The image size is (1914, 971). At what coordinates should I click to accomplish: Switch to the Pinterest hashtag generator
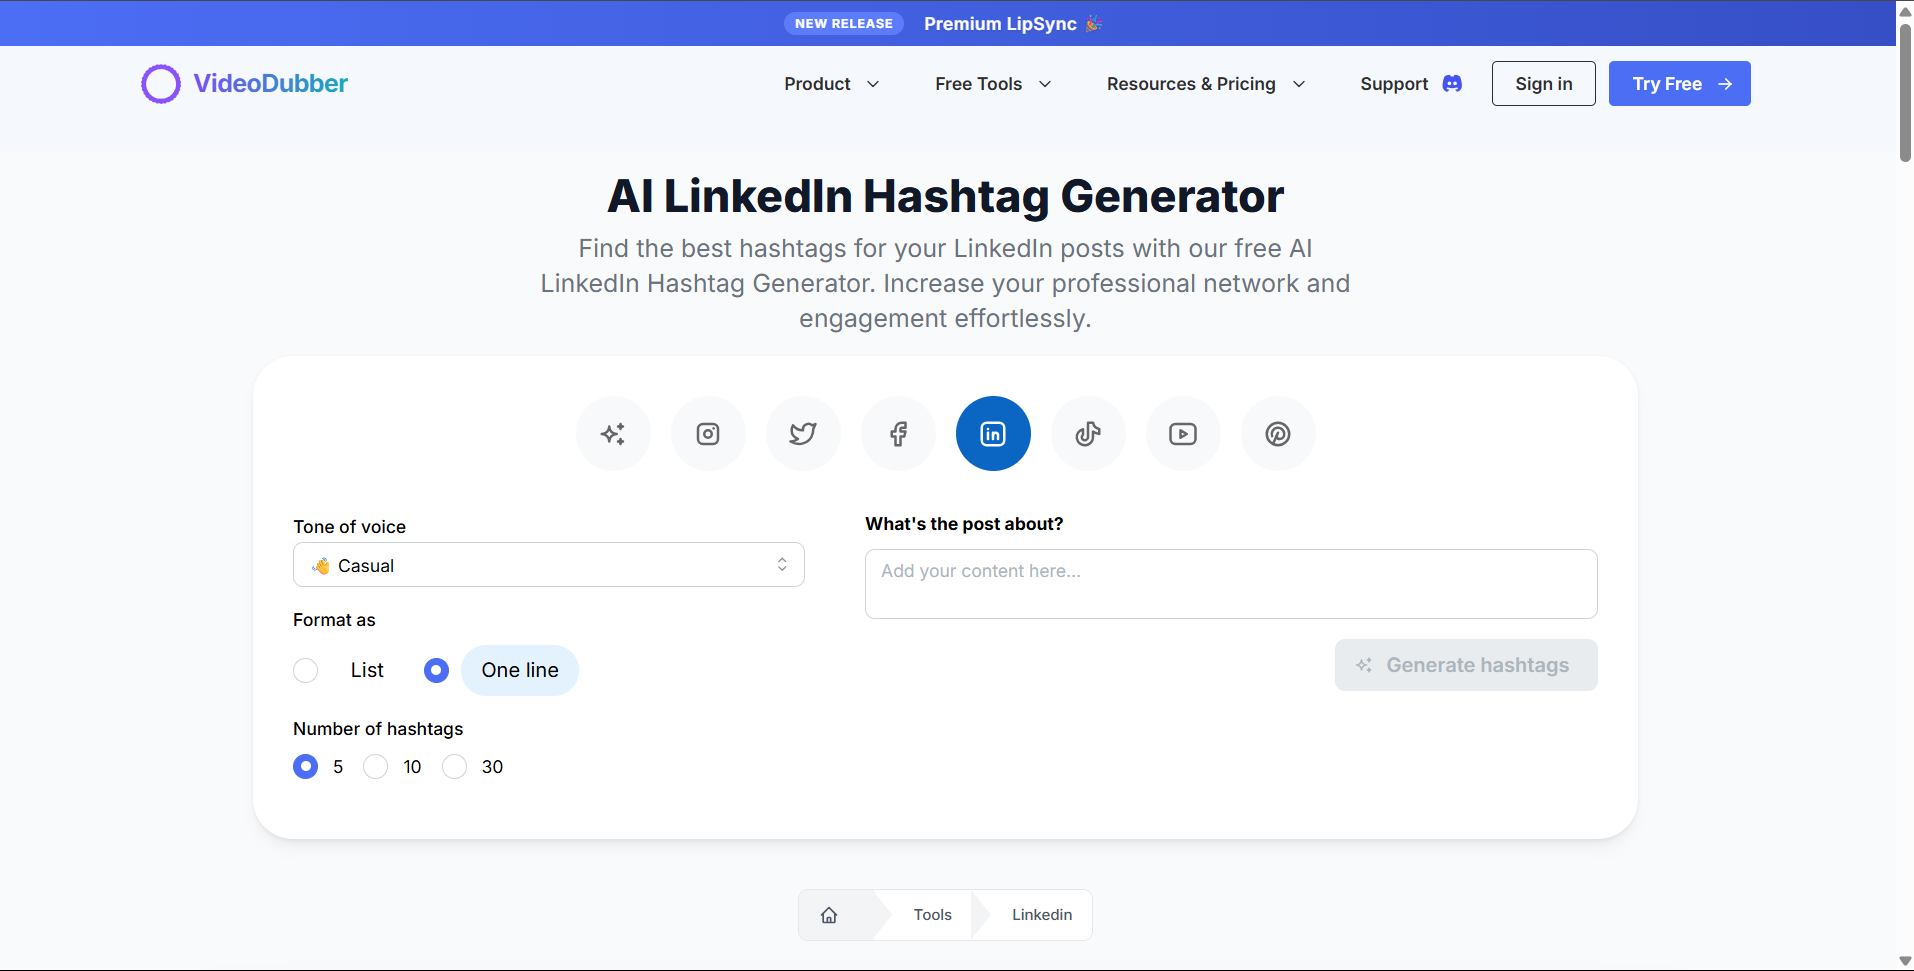tap(1278, 434)
